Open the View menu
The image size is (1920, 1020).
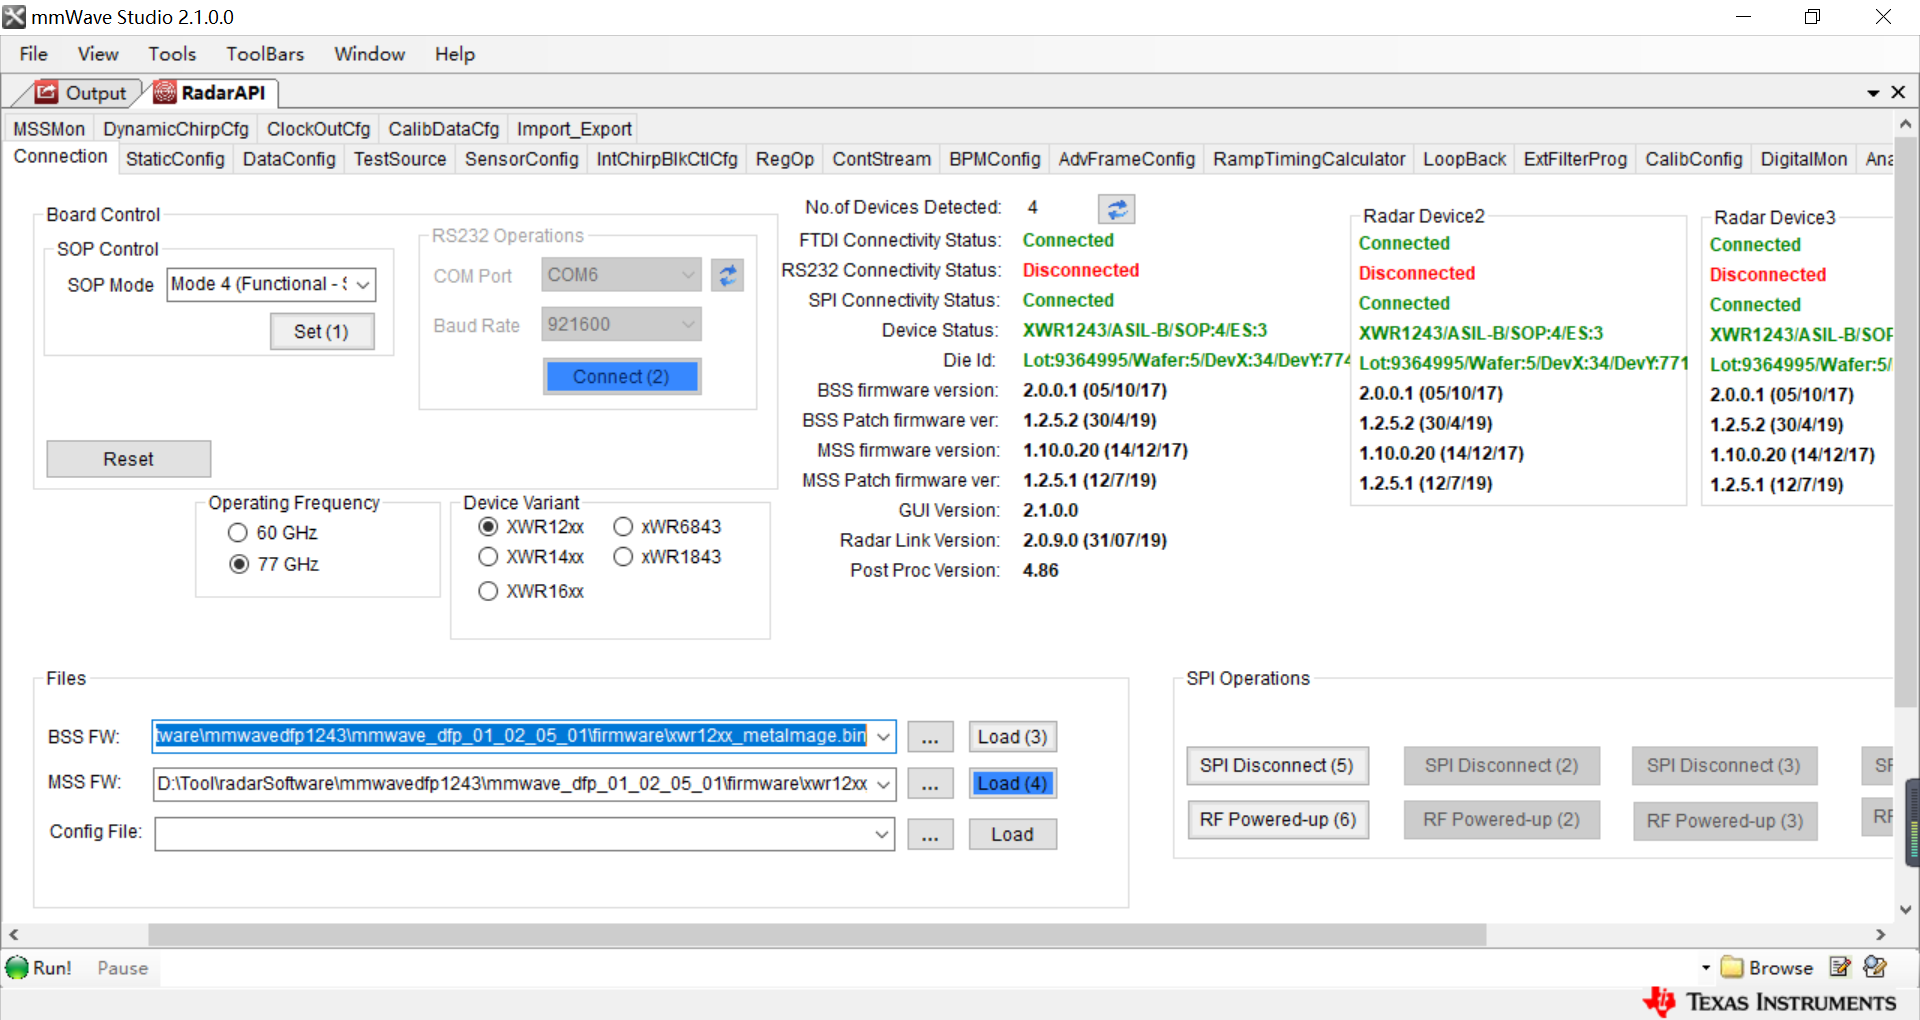(98, 54)
